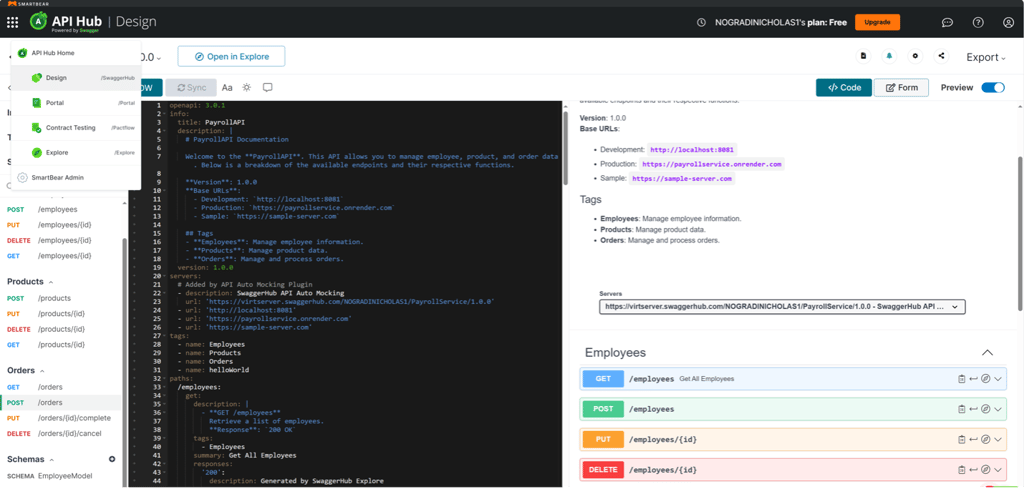The width and height of the screenshot is (1024, 489).
Task: Select POST /products in sidebar
Action: tap(61, 298)
